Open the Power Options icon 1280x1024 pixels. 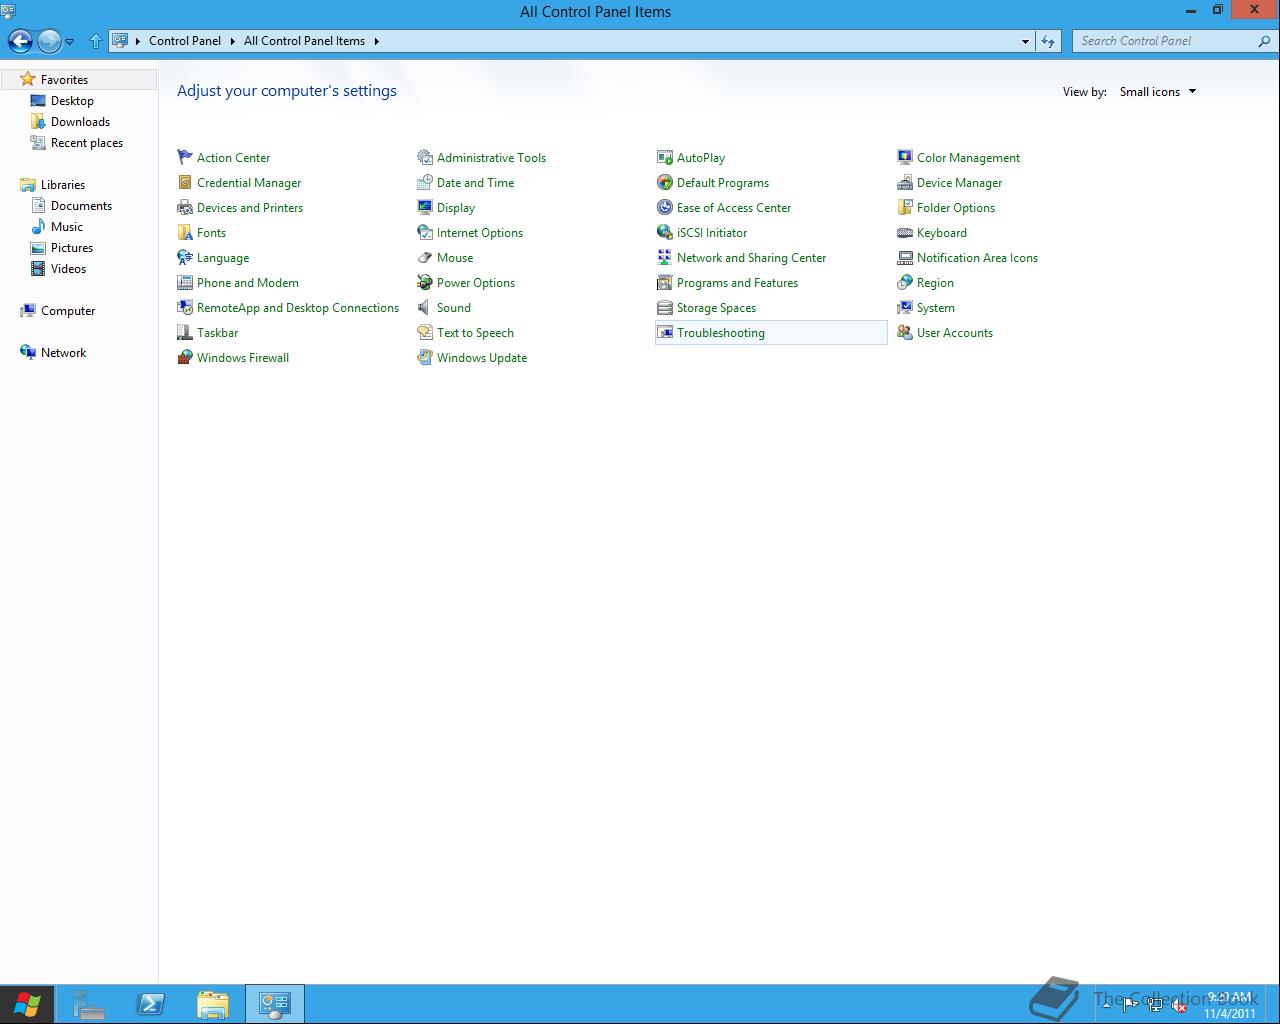pyautogui.click(x=425, y=282)
